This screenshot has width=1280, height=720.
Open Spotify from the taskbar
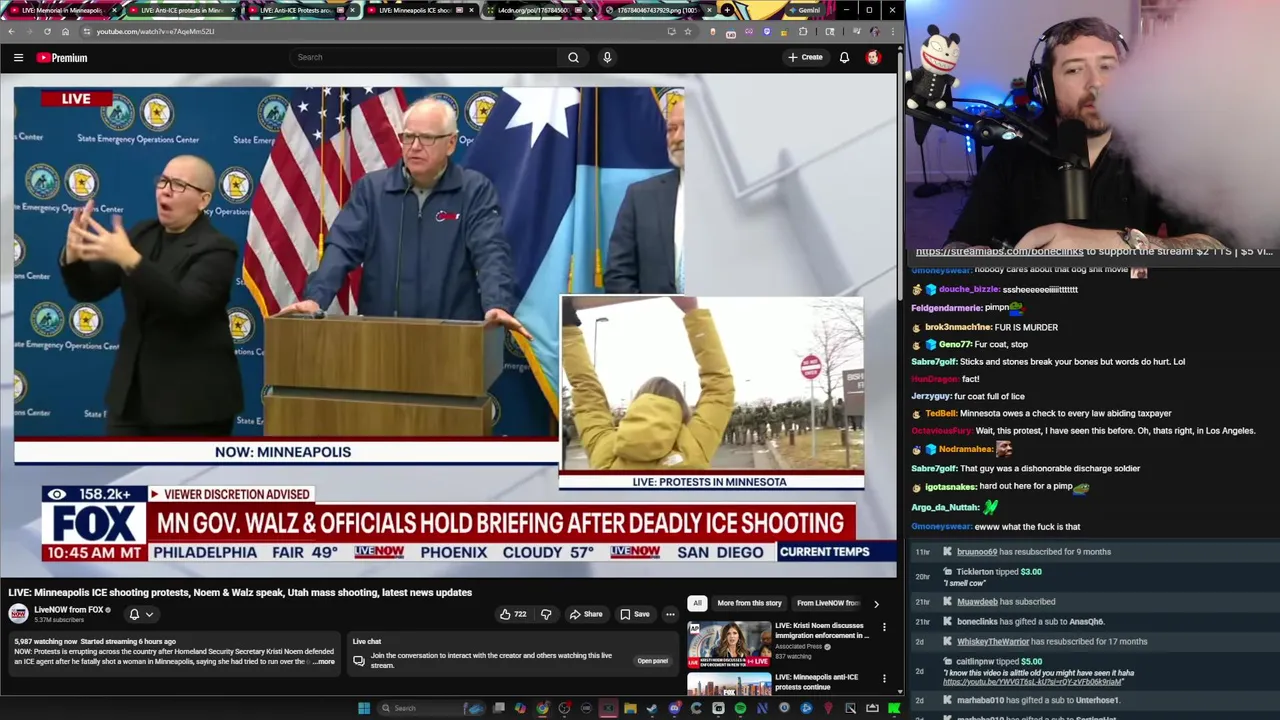click(x=740, y=708)
